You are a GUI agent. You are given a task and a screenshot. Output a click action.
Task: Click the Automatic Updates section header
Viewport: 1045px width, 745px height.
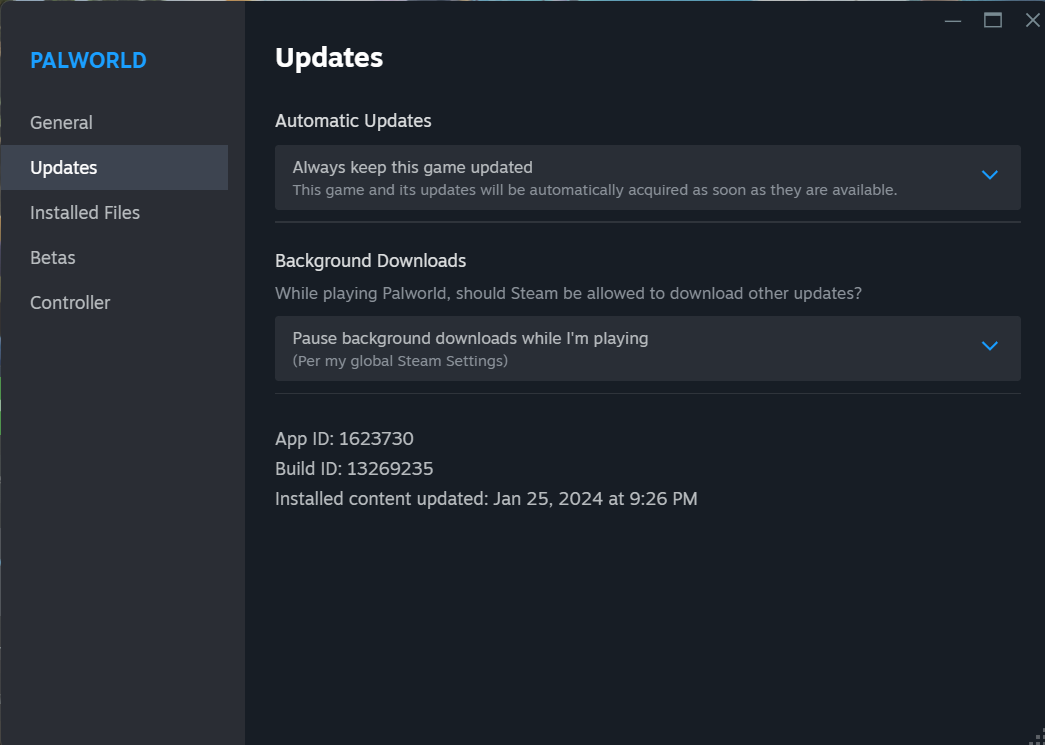point(353,120)
